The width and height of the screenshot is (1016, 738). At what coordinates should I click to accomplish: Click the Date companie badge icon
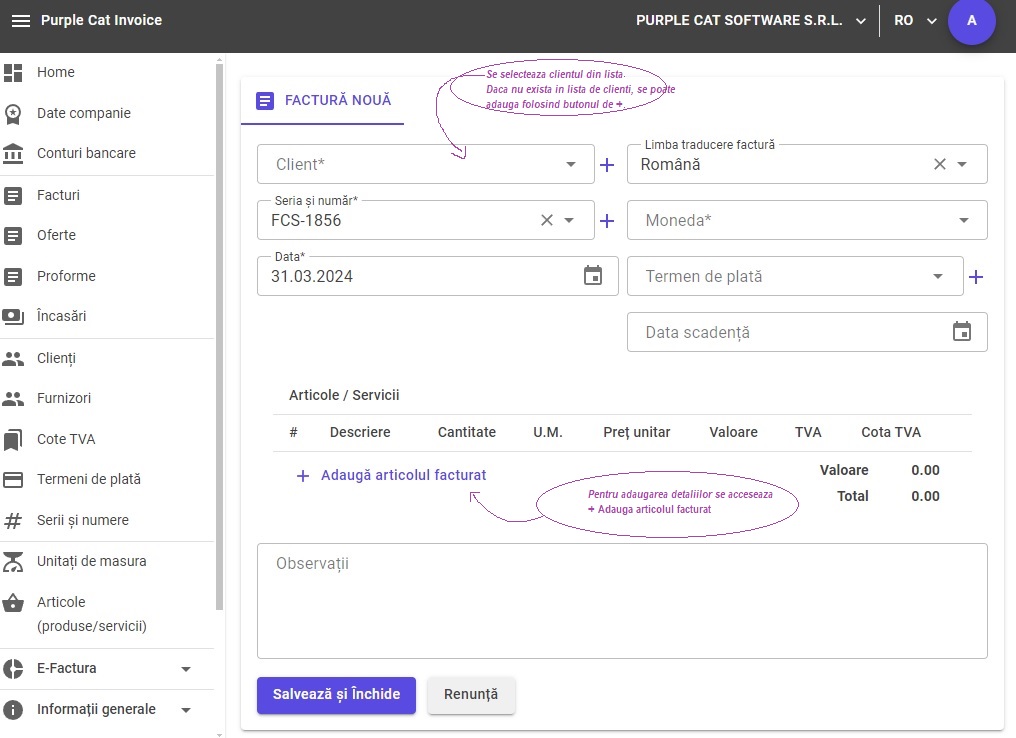tap(13, 113)
